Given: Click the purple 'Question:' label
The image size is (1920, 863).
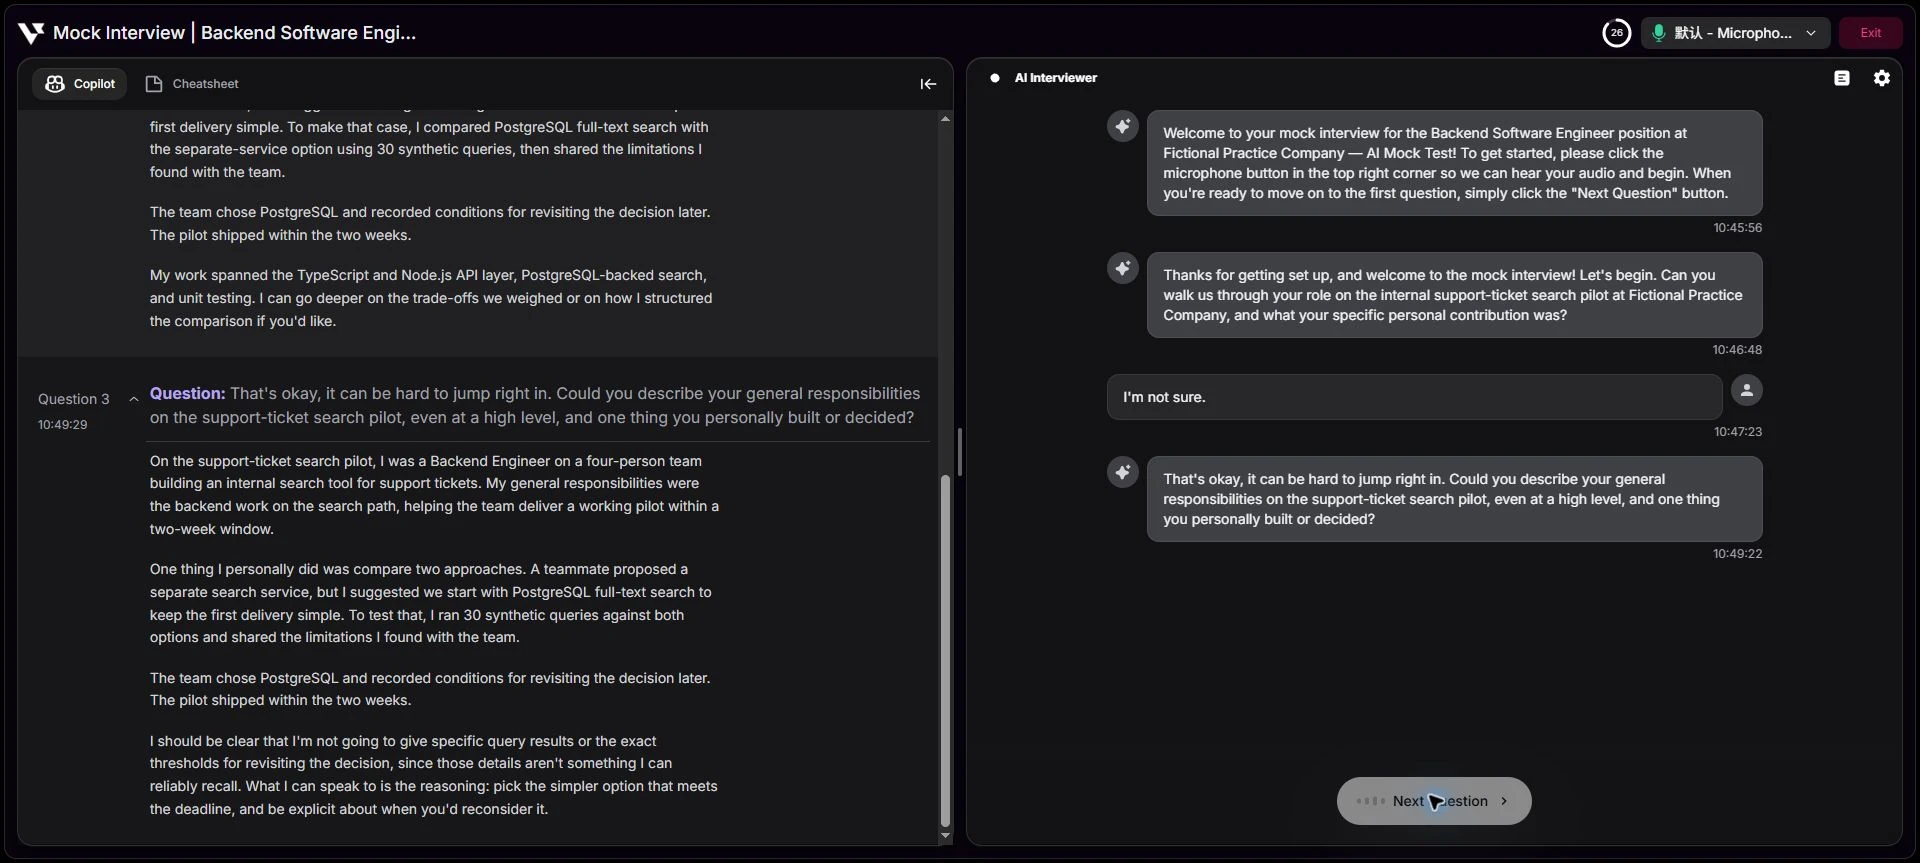Looking at the screenshot, I should tap(188, 394).
